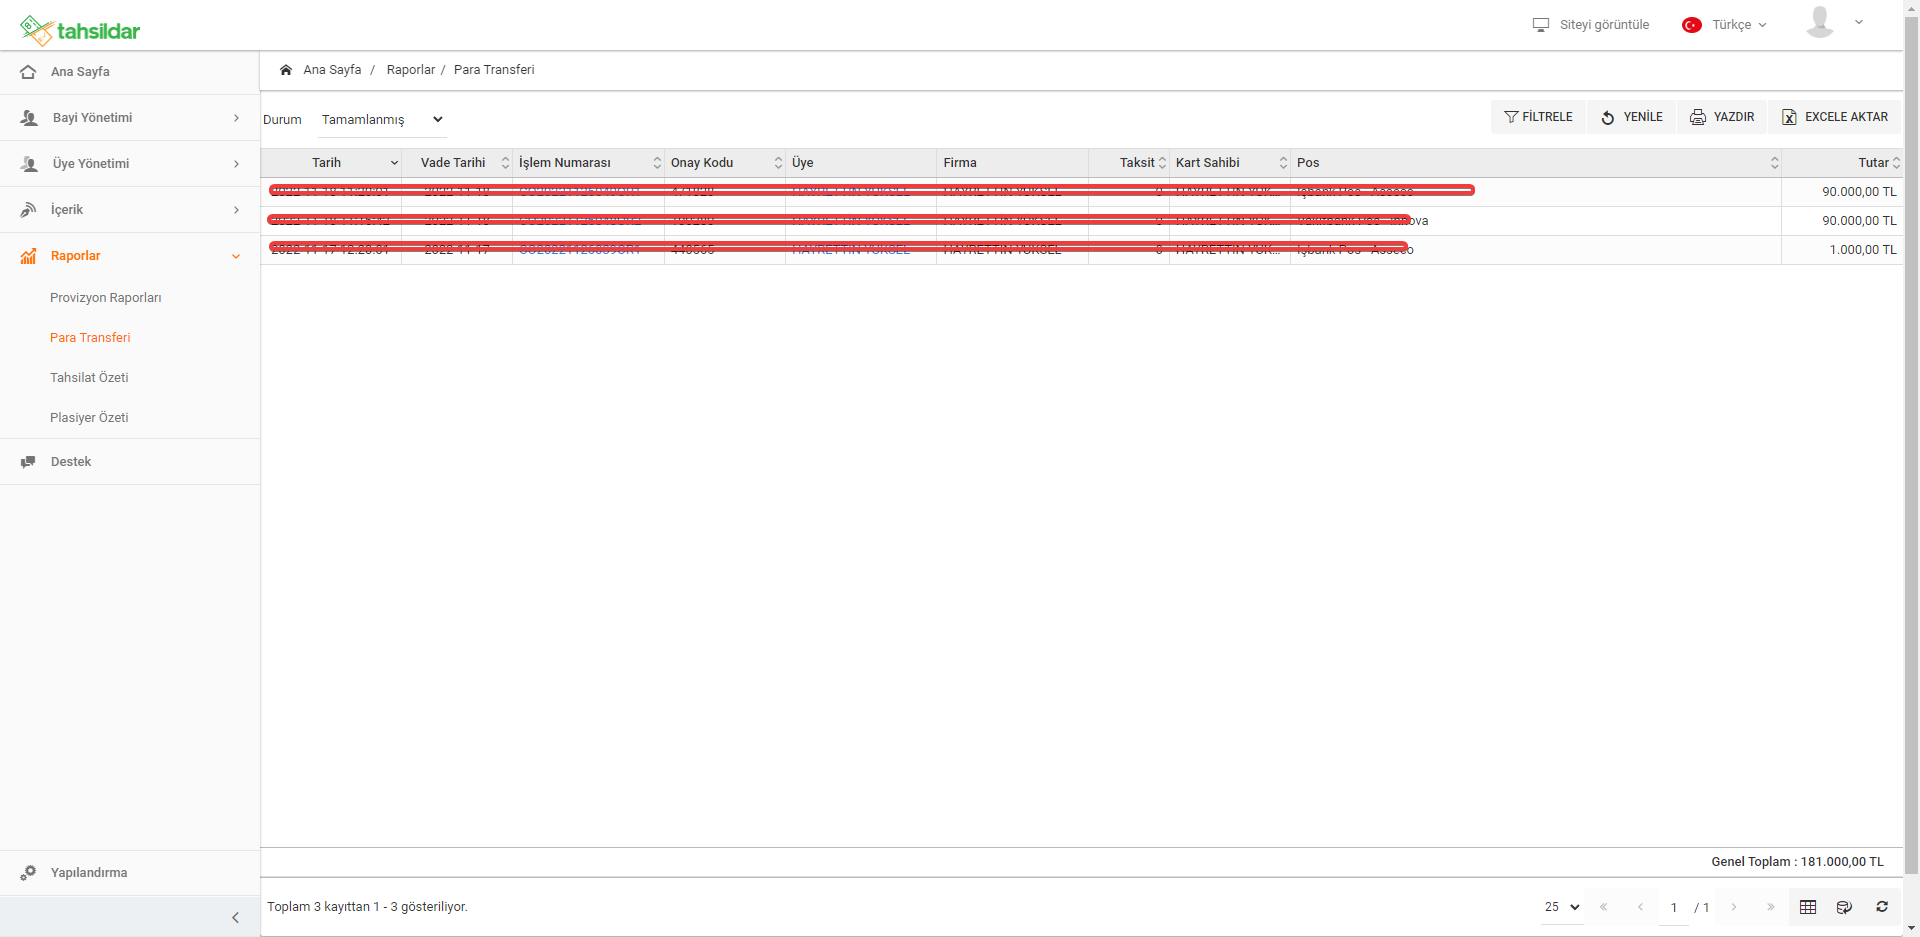Click Siteyi görüntüle link
1920x937 pixels.
coord(1604,25)
